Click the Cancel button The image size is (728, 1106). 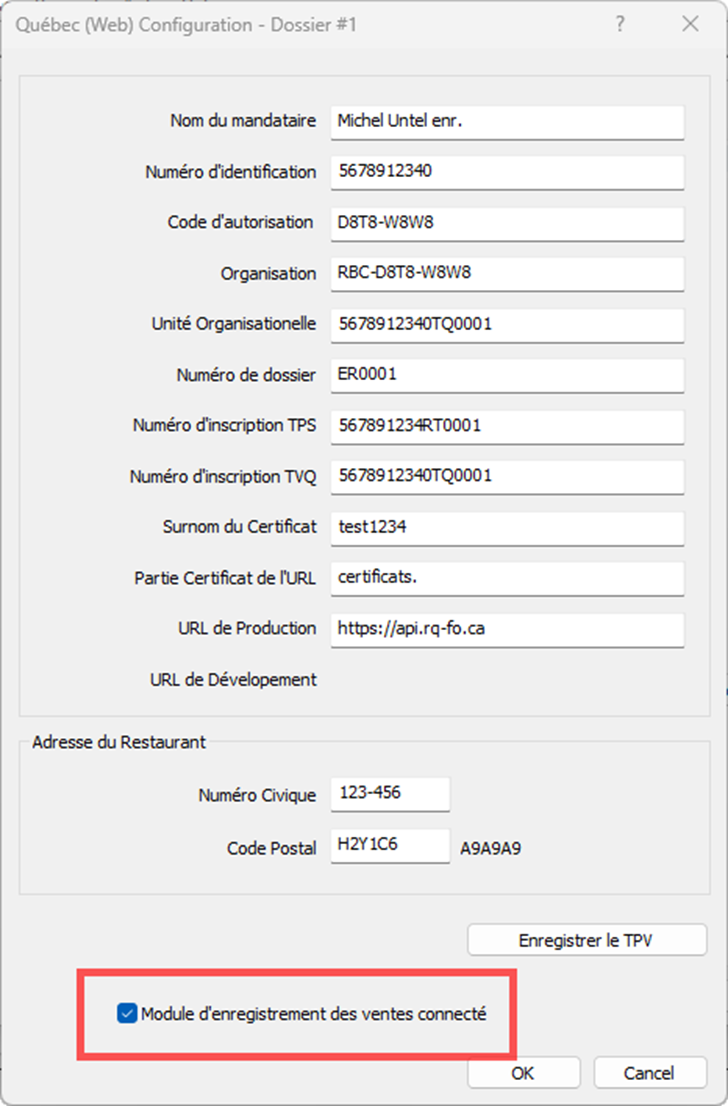(x=650, y=1073)
